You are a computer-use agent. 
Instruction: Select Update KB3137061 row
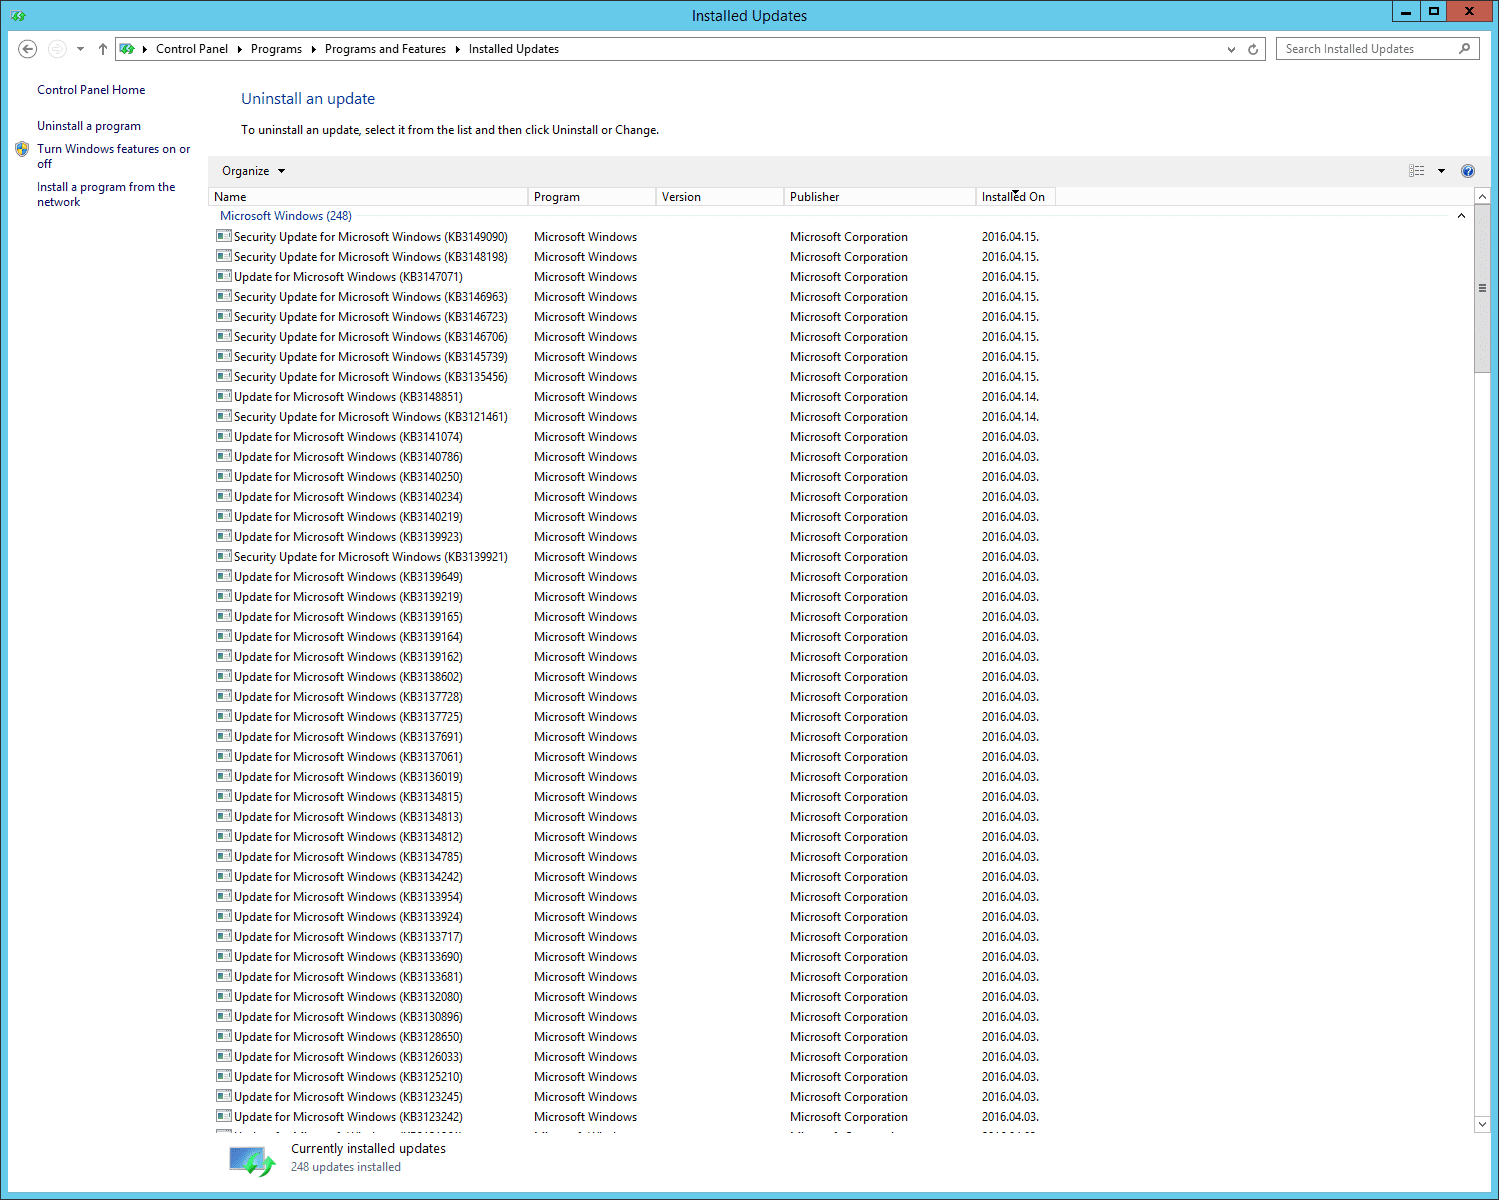(x=630, y=757)
